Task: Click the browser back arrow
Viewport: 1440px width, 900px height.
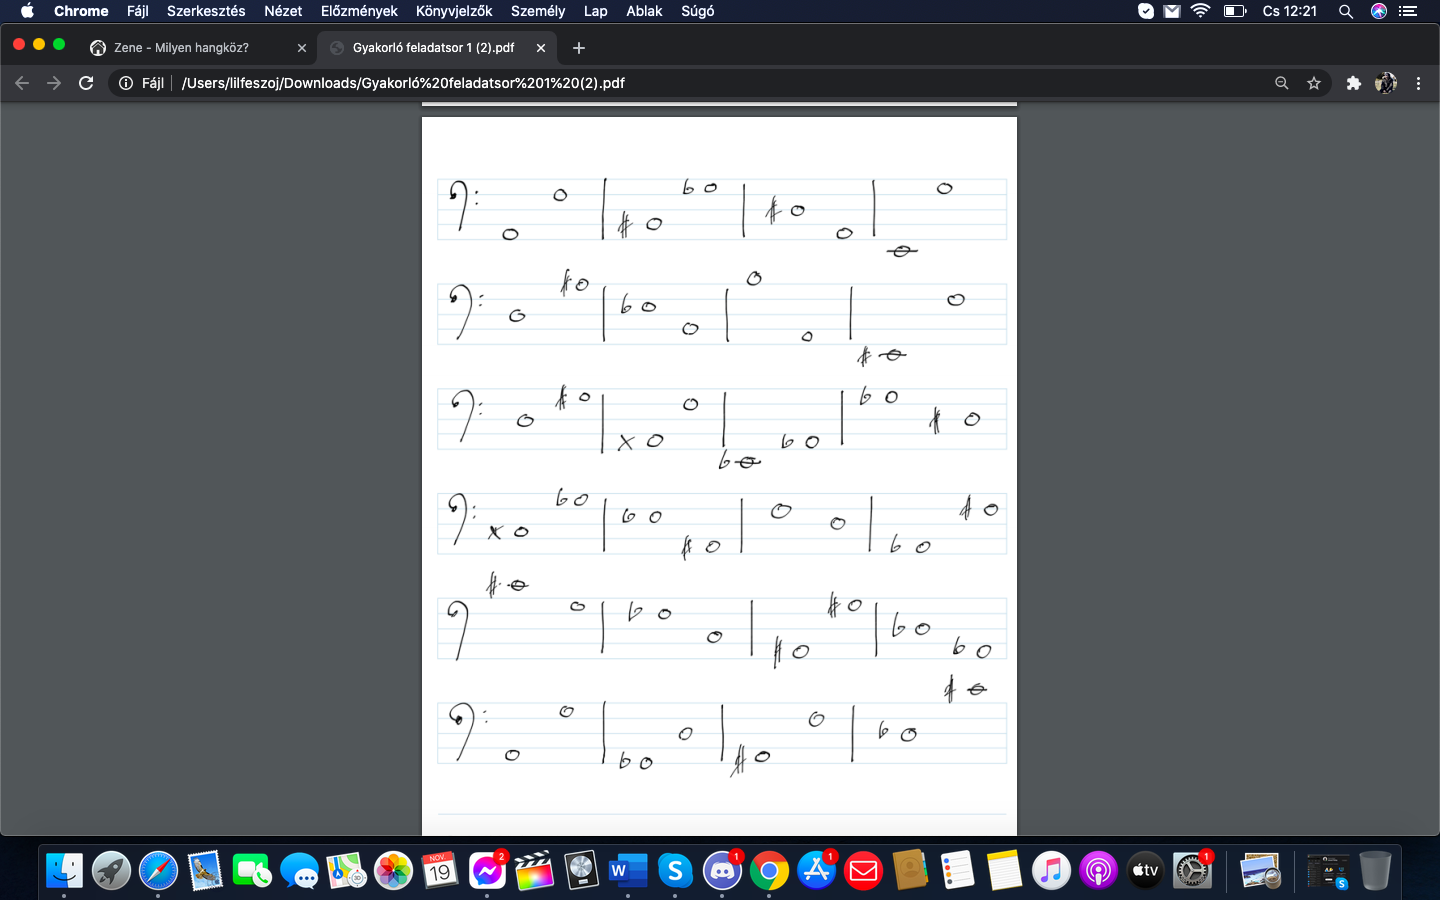Action: point(22,83)
